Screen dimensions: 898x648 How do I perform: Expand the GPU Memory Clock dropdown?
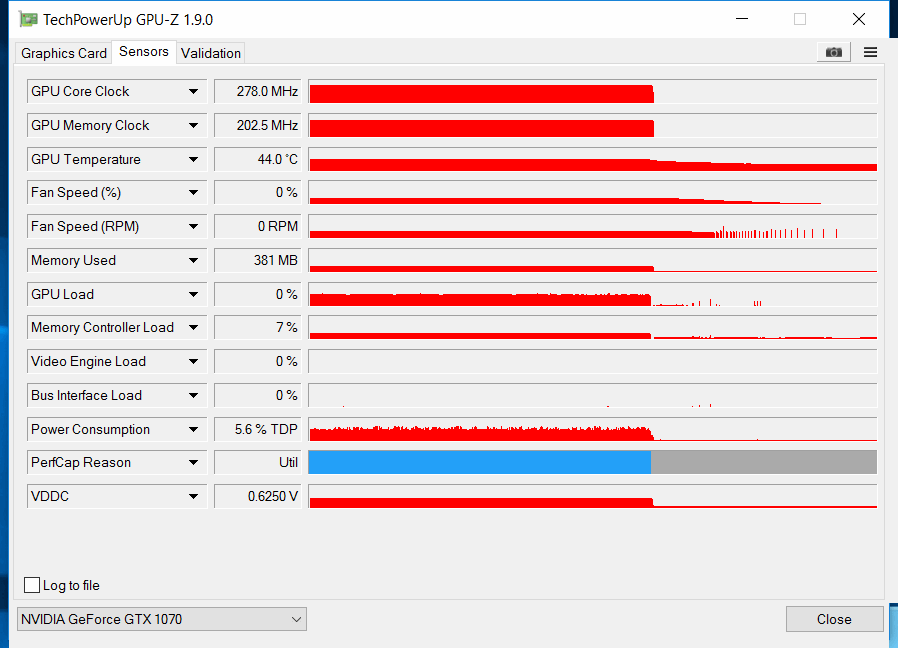coord(194,125)
